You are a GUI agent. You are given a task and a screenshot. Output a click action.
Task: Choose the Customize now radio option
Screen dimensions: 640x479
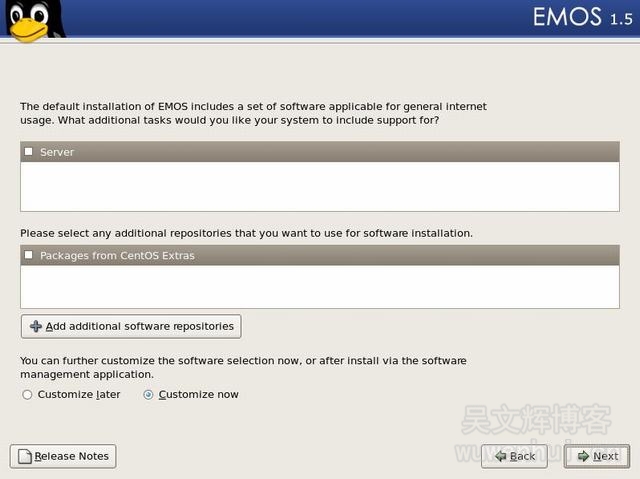point(148,395)
